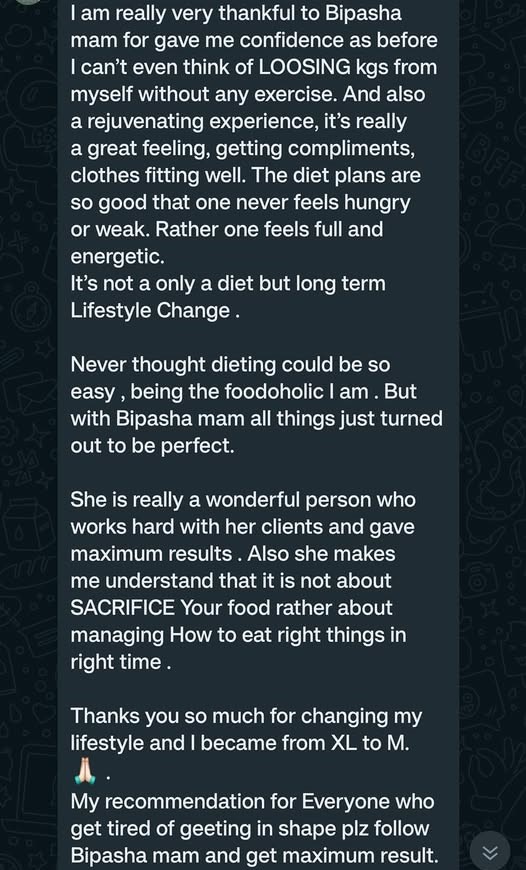Tap the word 'SACRIFICE' in the message
The height and width of the screenshot is (870, 526).
122,608
